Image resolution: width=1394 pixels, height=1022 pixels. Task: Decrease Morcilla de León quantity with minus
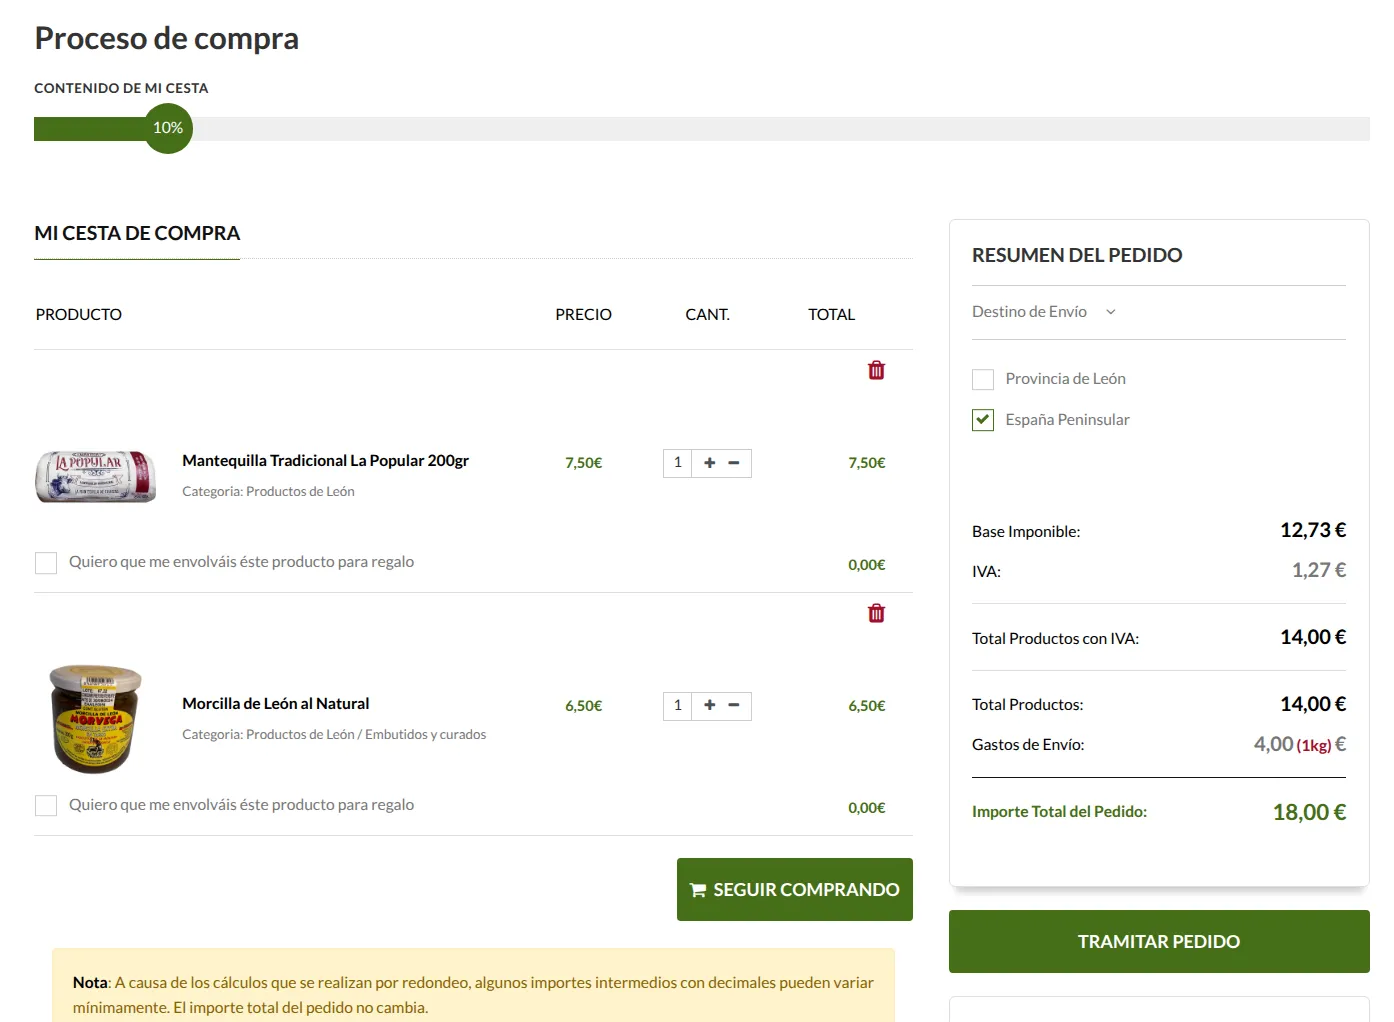[x=734, y=706]
